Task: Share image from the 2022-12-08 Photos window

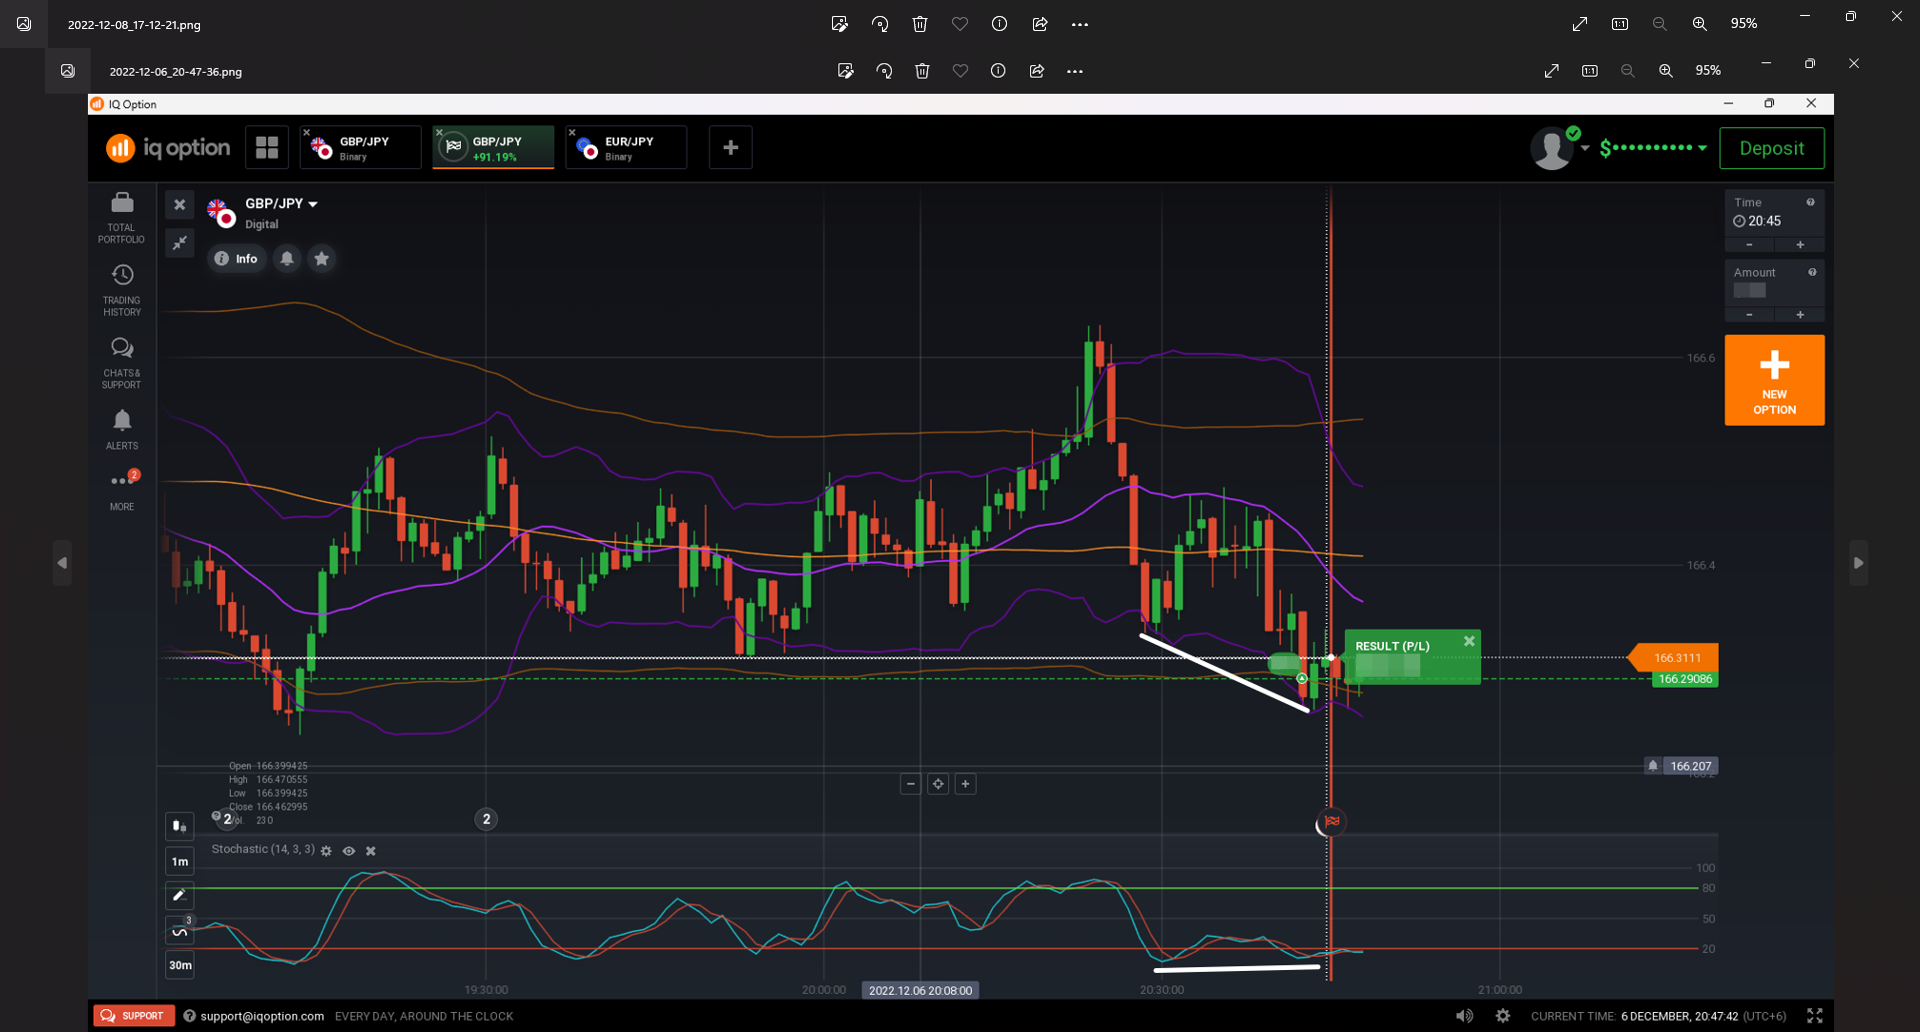Action: click(x=1040, y=24)
